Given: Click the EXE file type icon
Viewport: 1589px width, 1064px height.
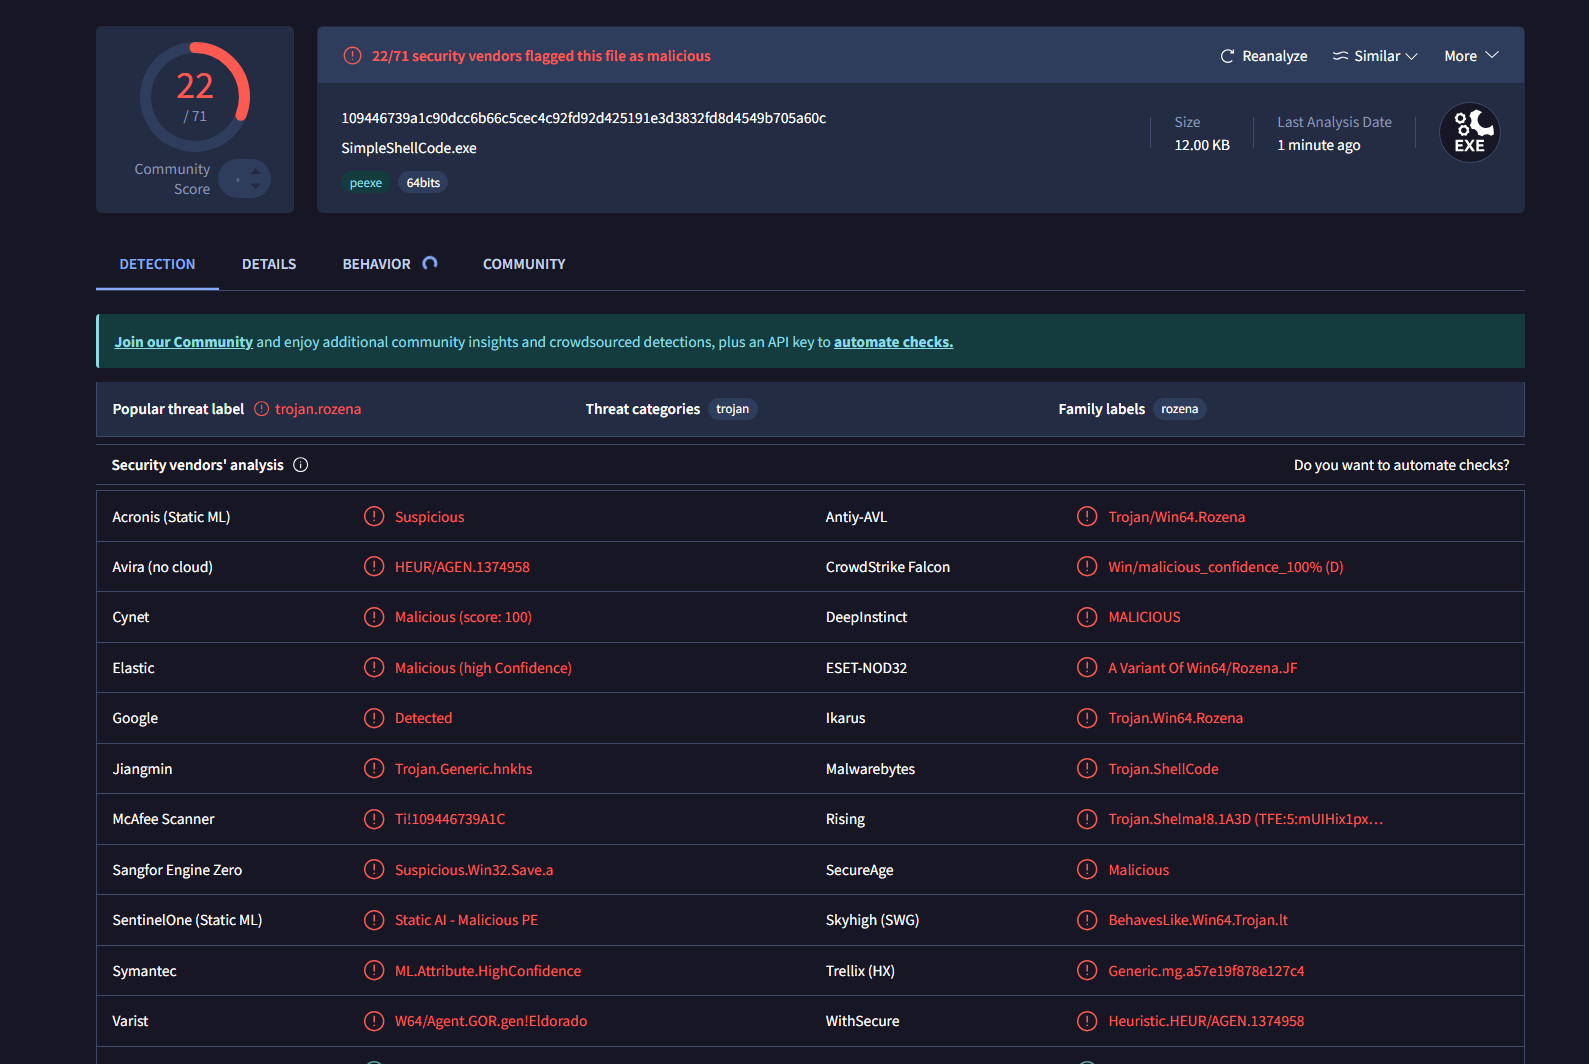Looking at the screenshot, I should point(1469,133).
